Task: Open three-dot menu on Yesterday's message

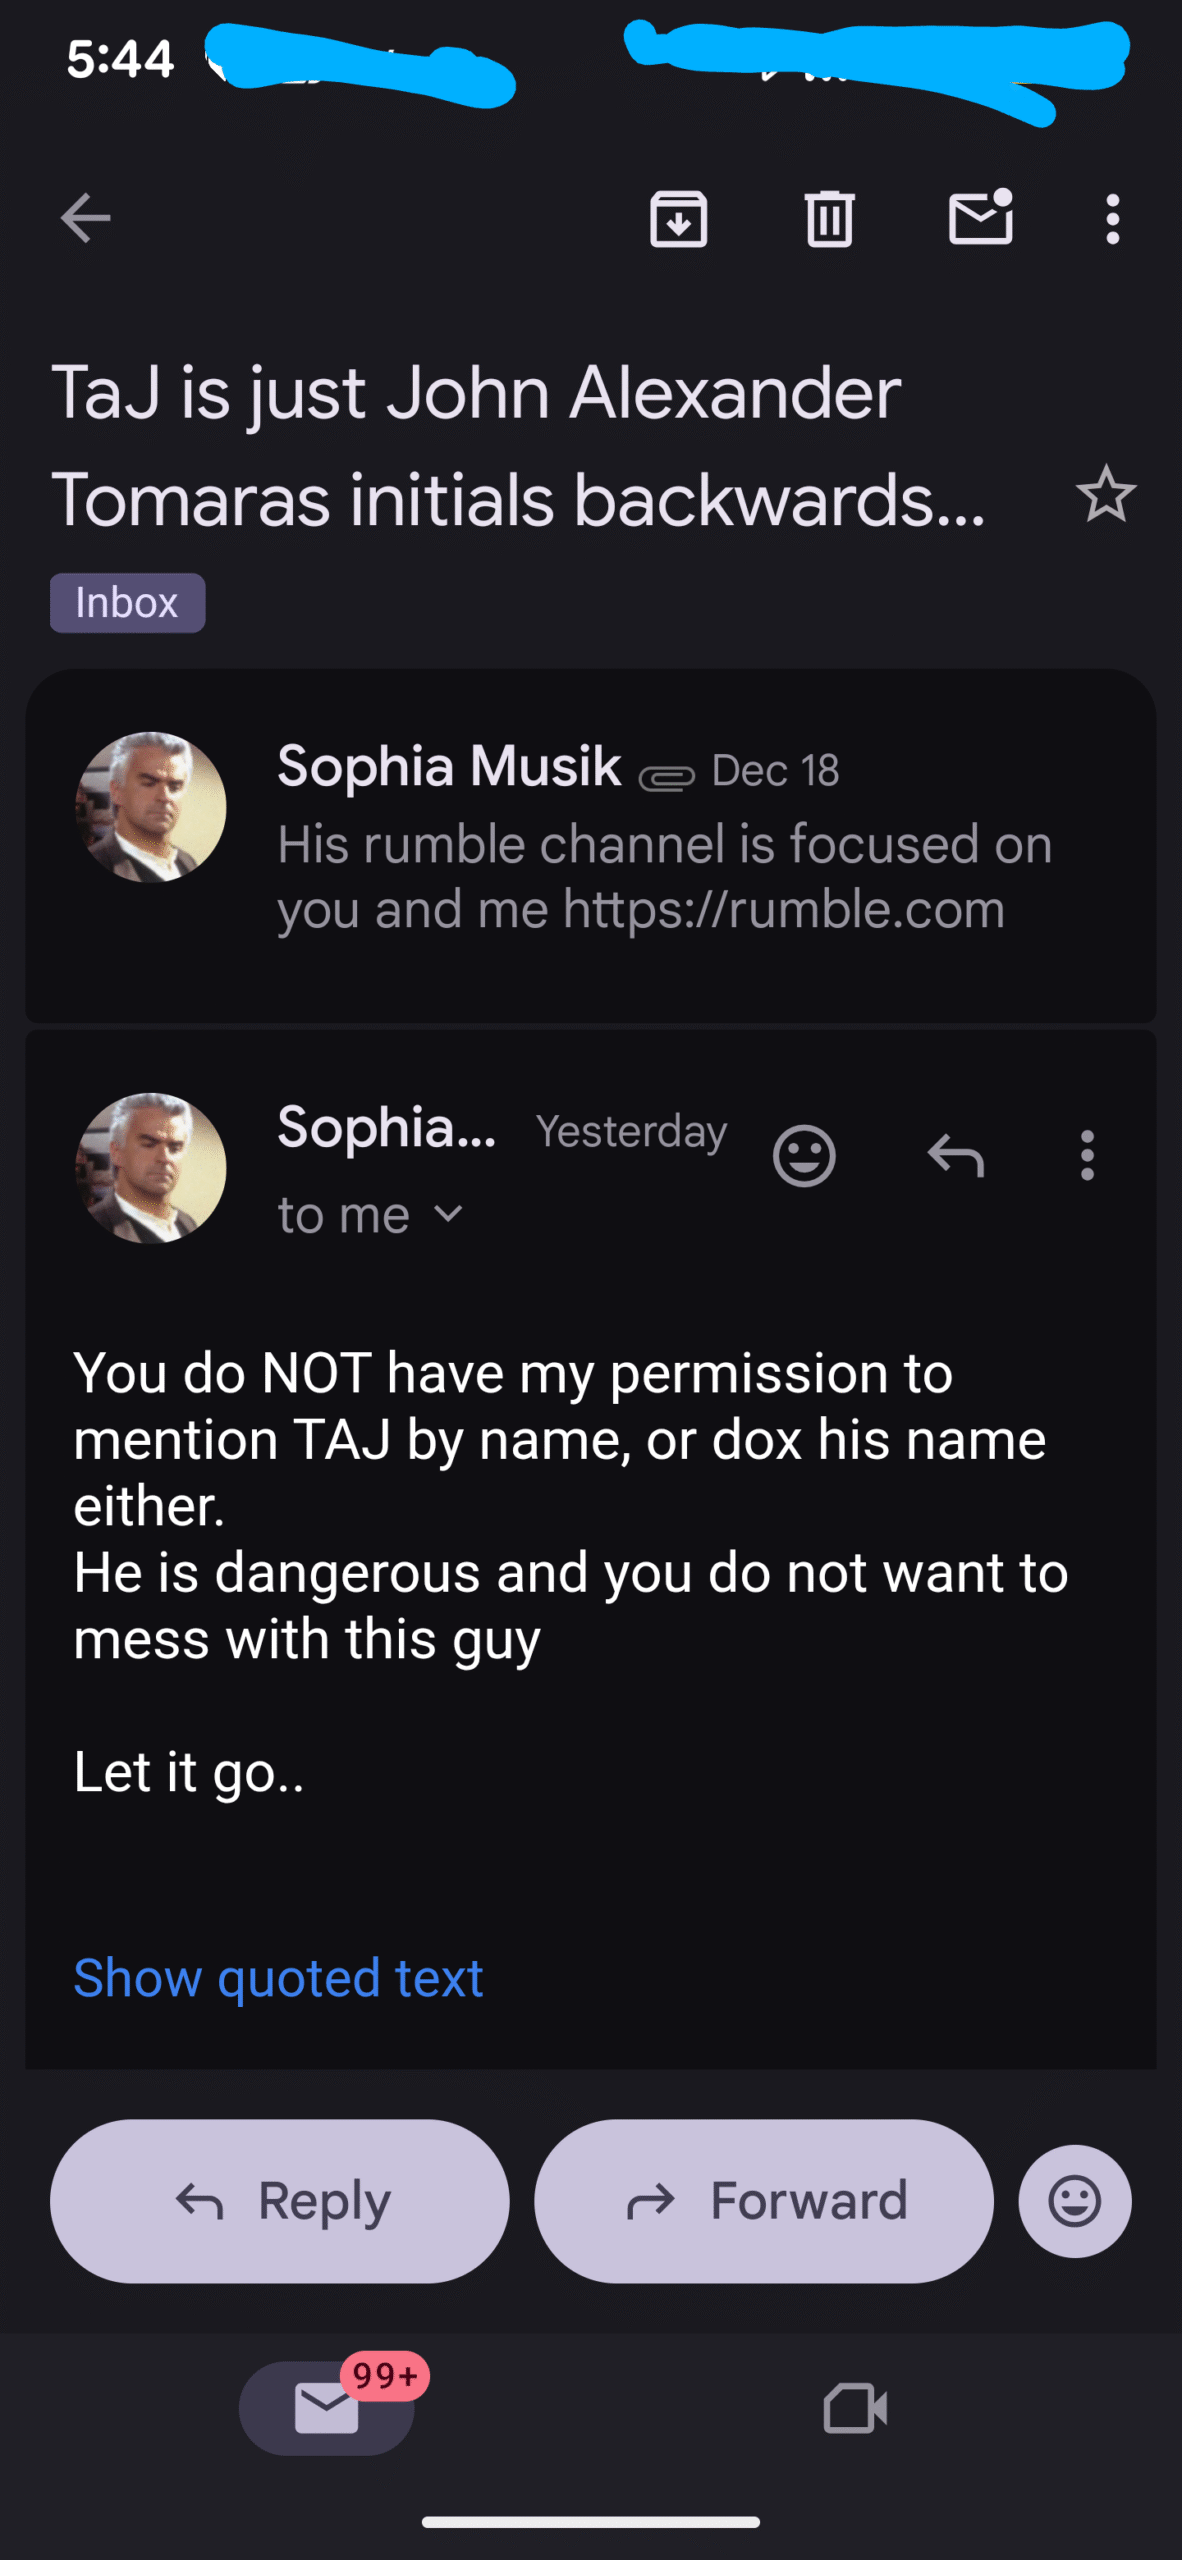Action: pos(1087,1156)
